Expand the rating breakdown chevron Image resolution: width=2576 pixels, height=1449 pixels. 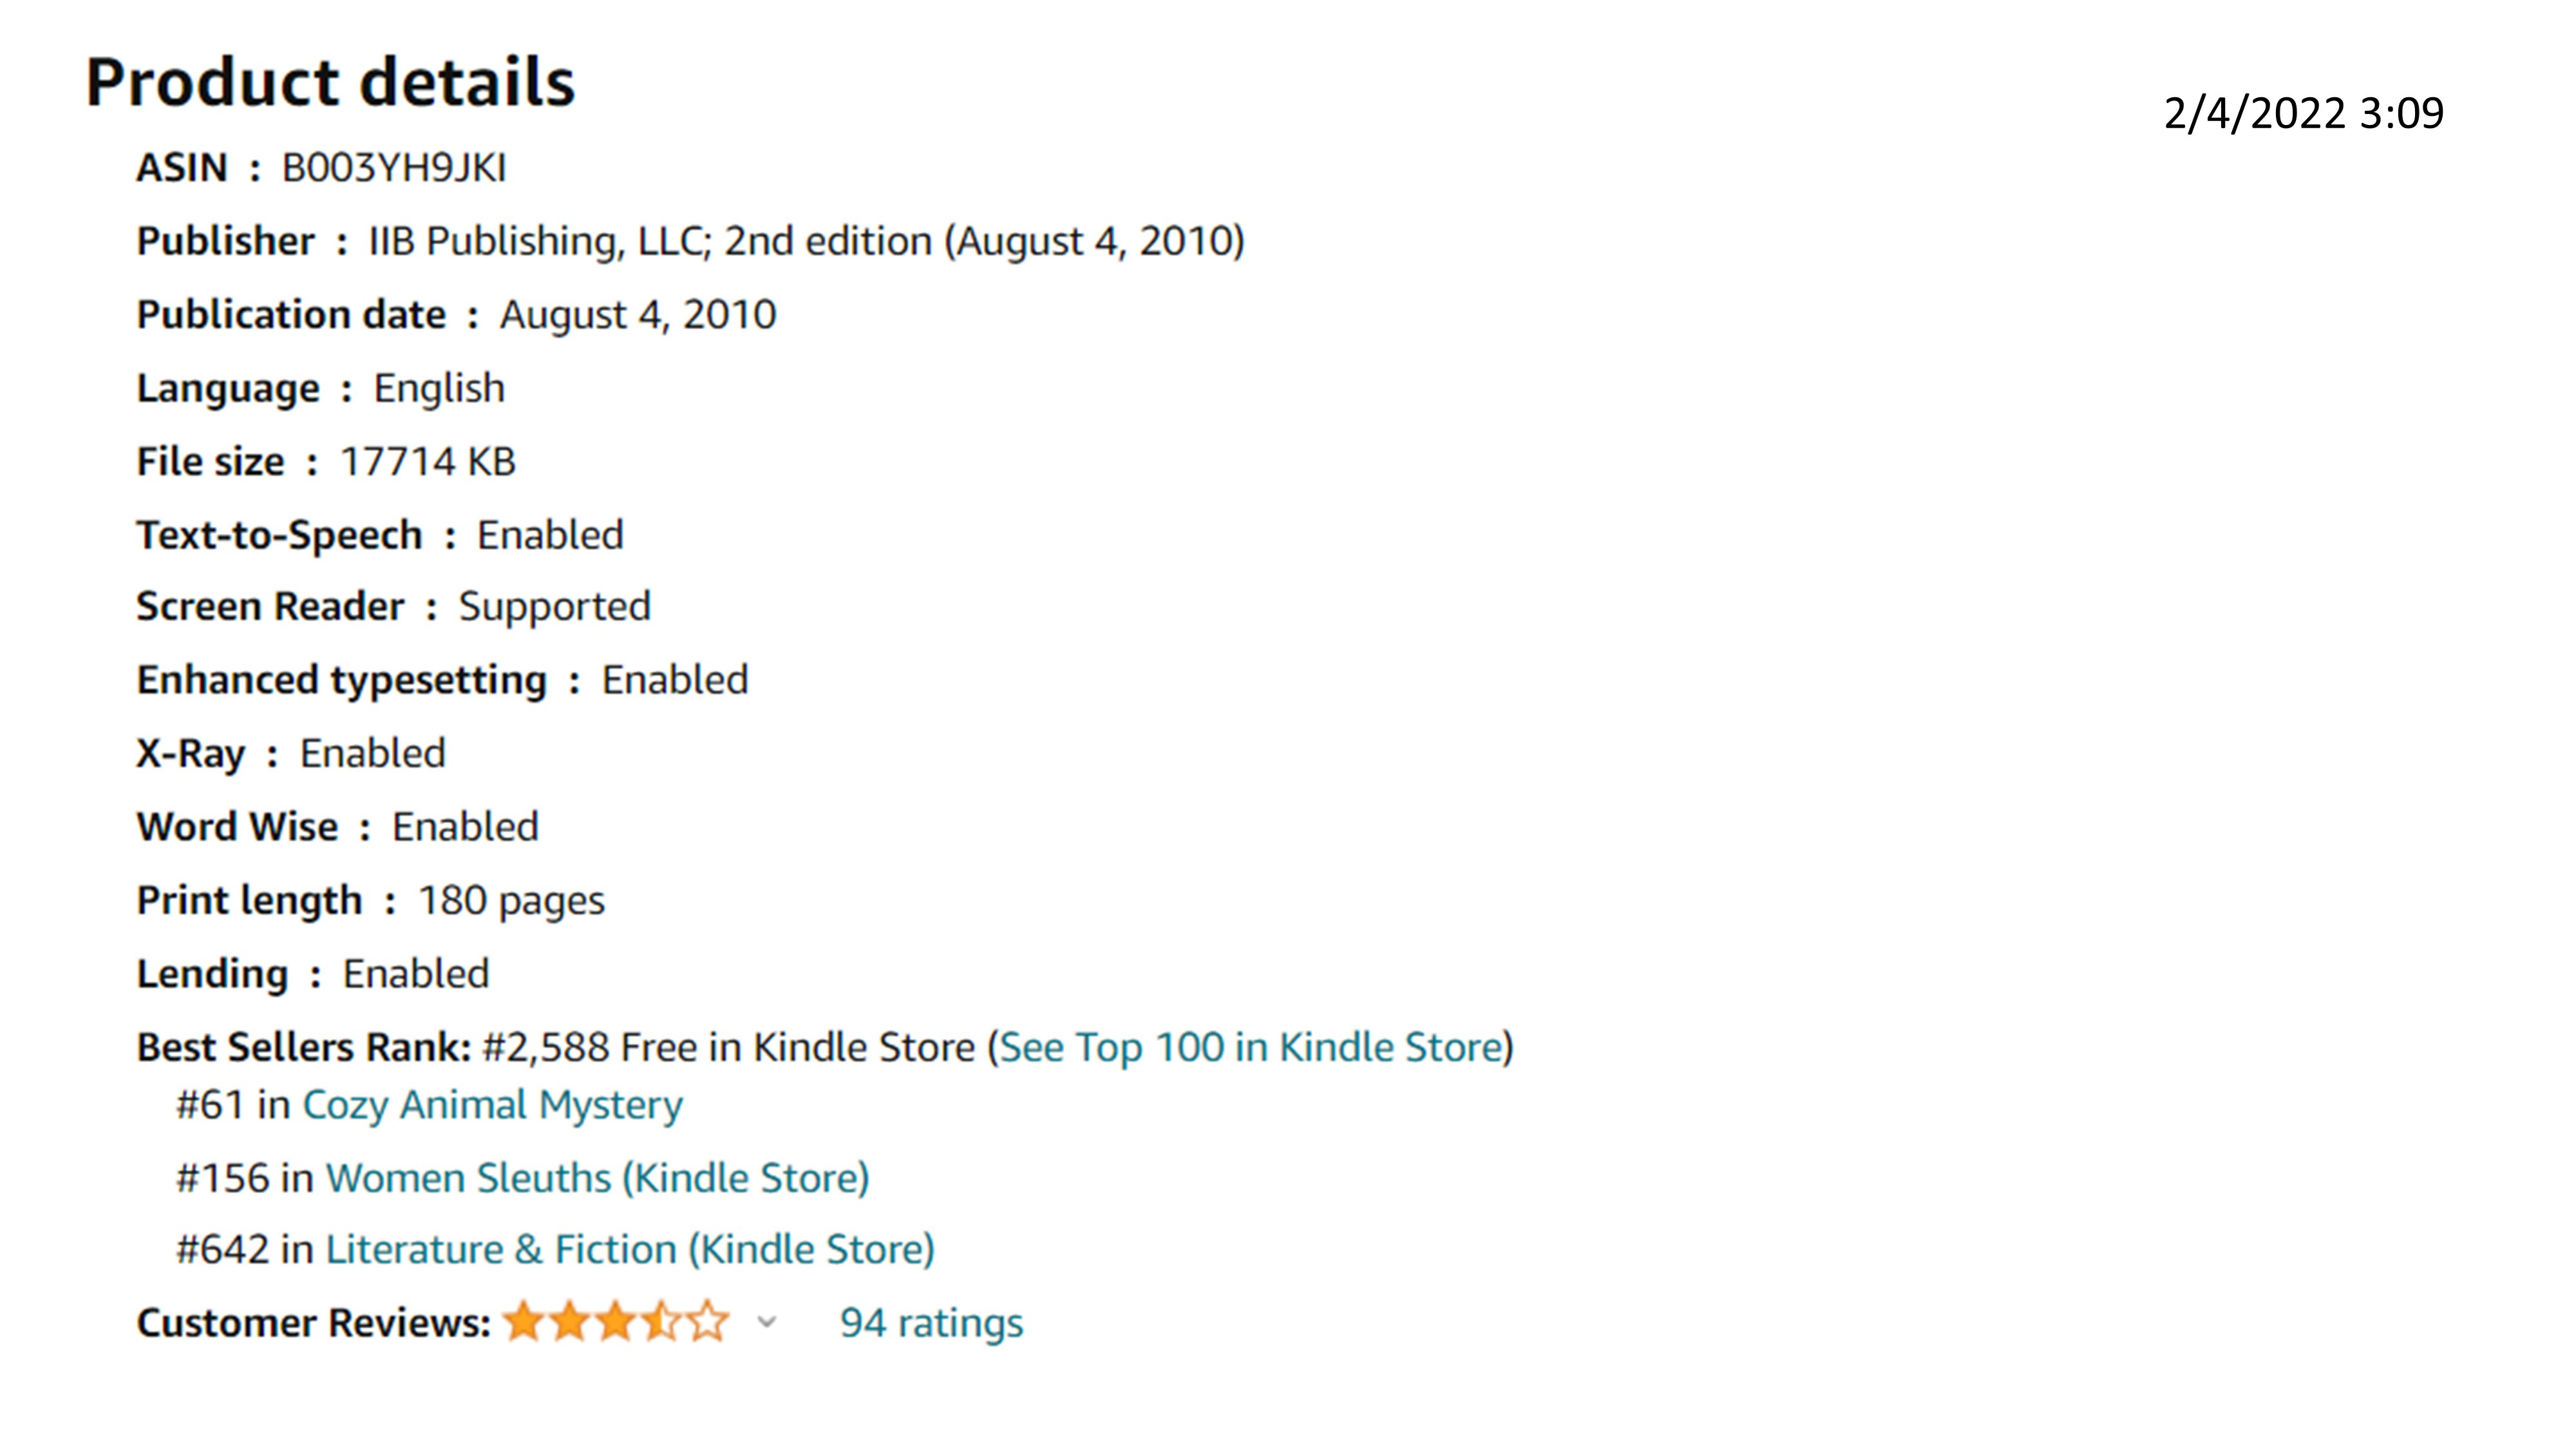[x=767, y=1322]
